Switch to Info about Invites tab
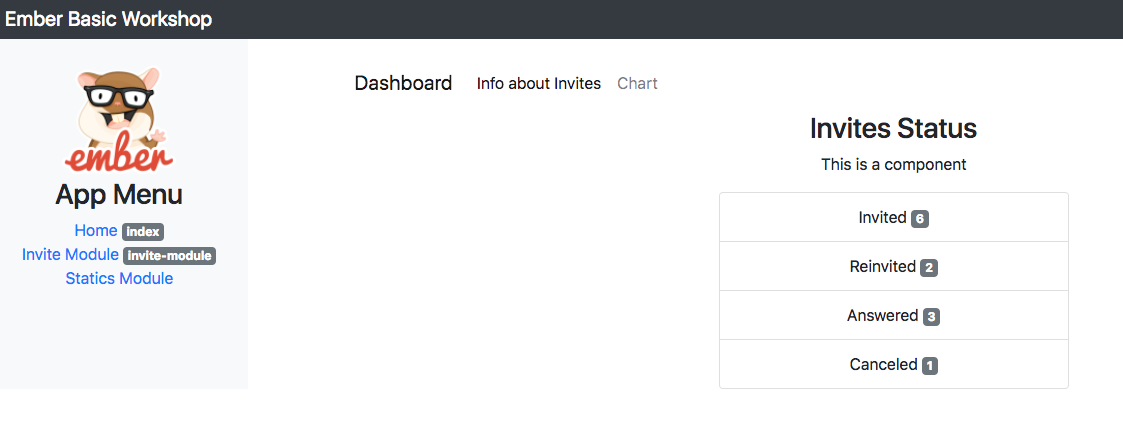The height and width of the screenshot is (423, 1123). click(539, 84)
